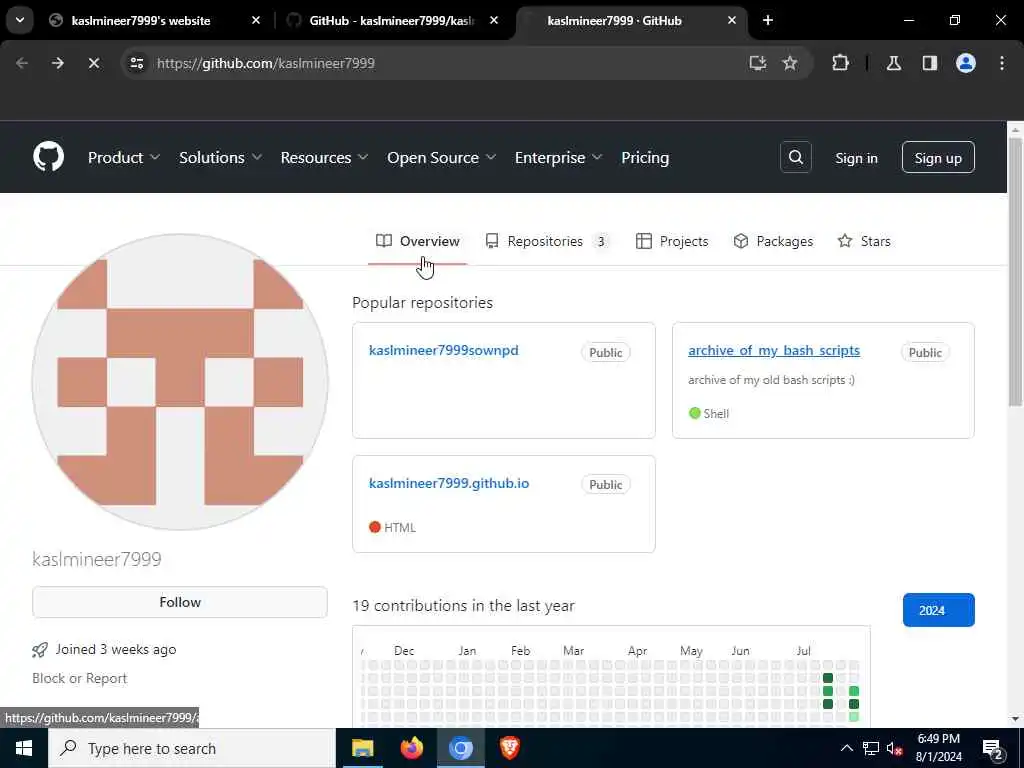This screenshot has height=768, width=1024.
Task: Open the kaslmineer7999.github.io repository
Action: pyautogui.click(x=449, y=483)
